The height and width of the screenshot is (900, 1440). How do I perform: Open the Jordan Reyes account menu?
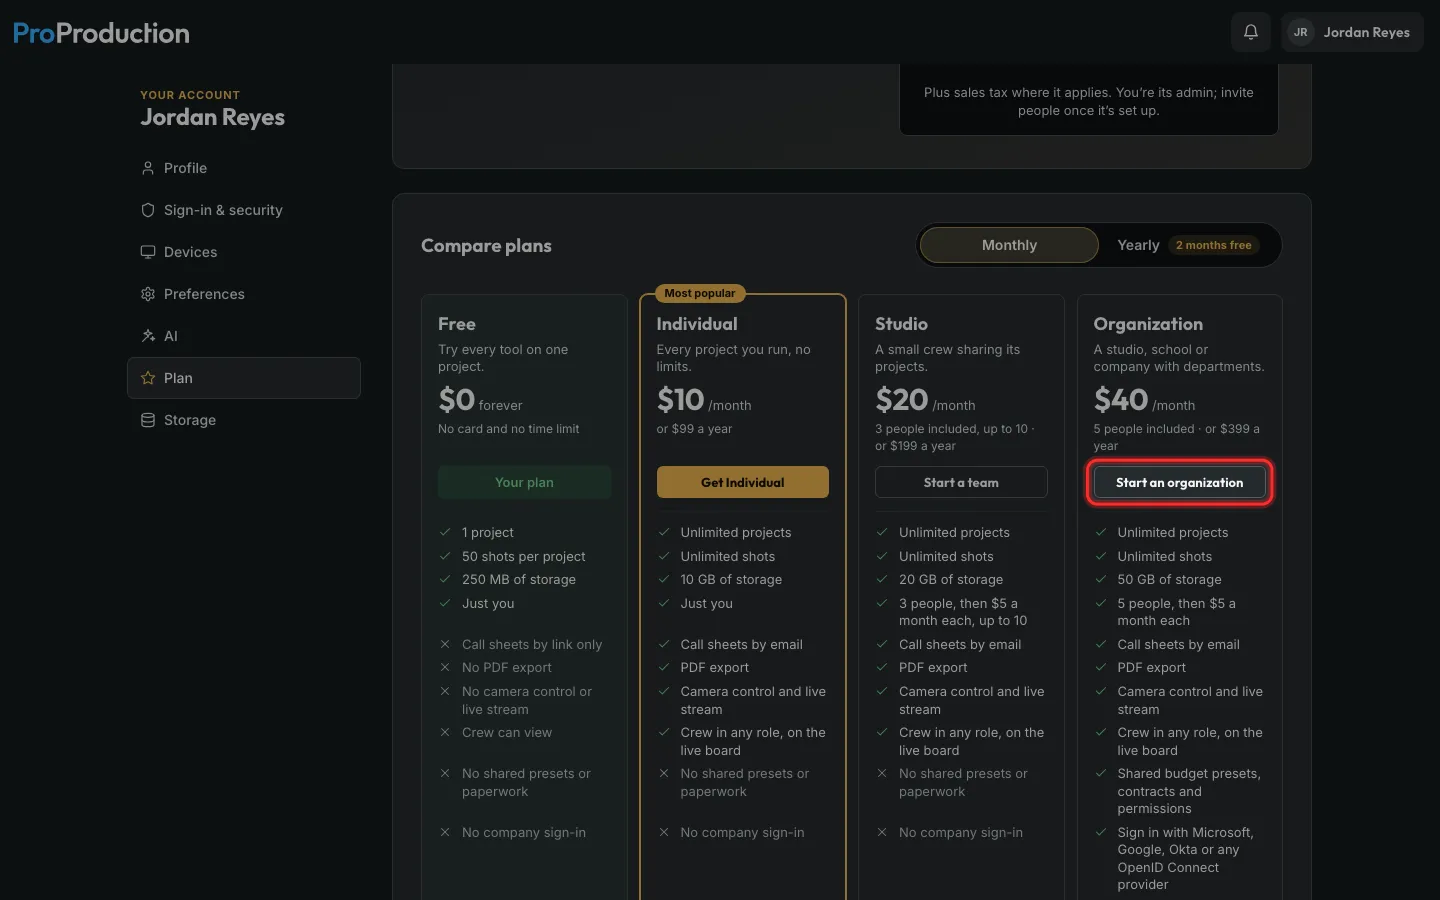tap(1352, 32)
